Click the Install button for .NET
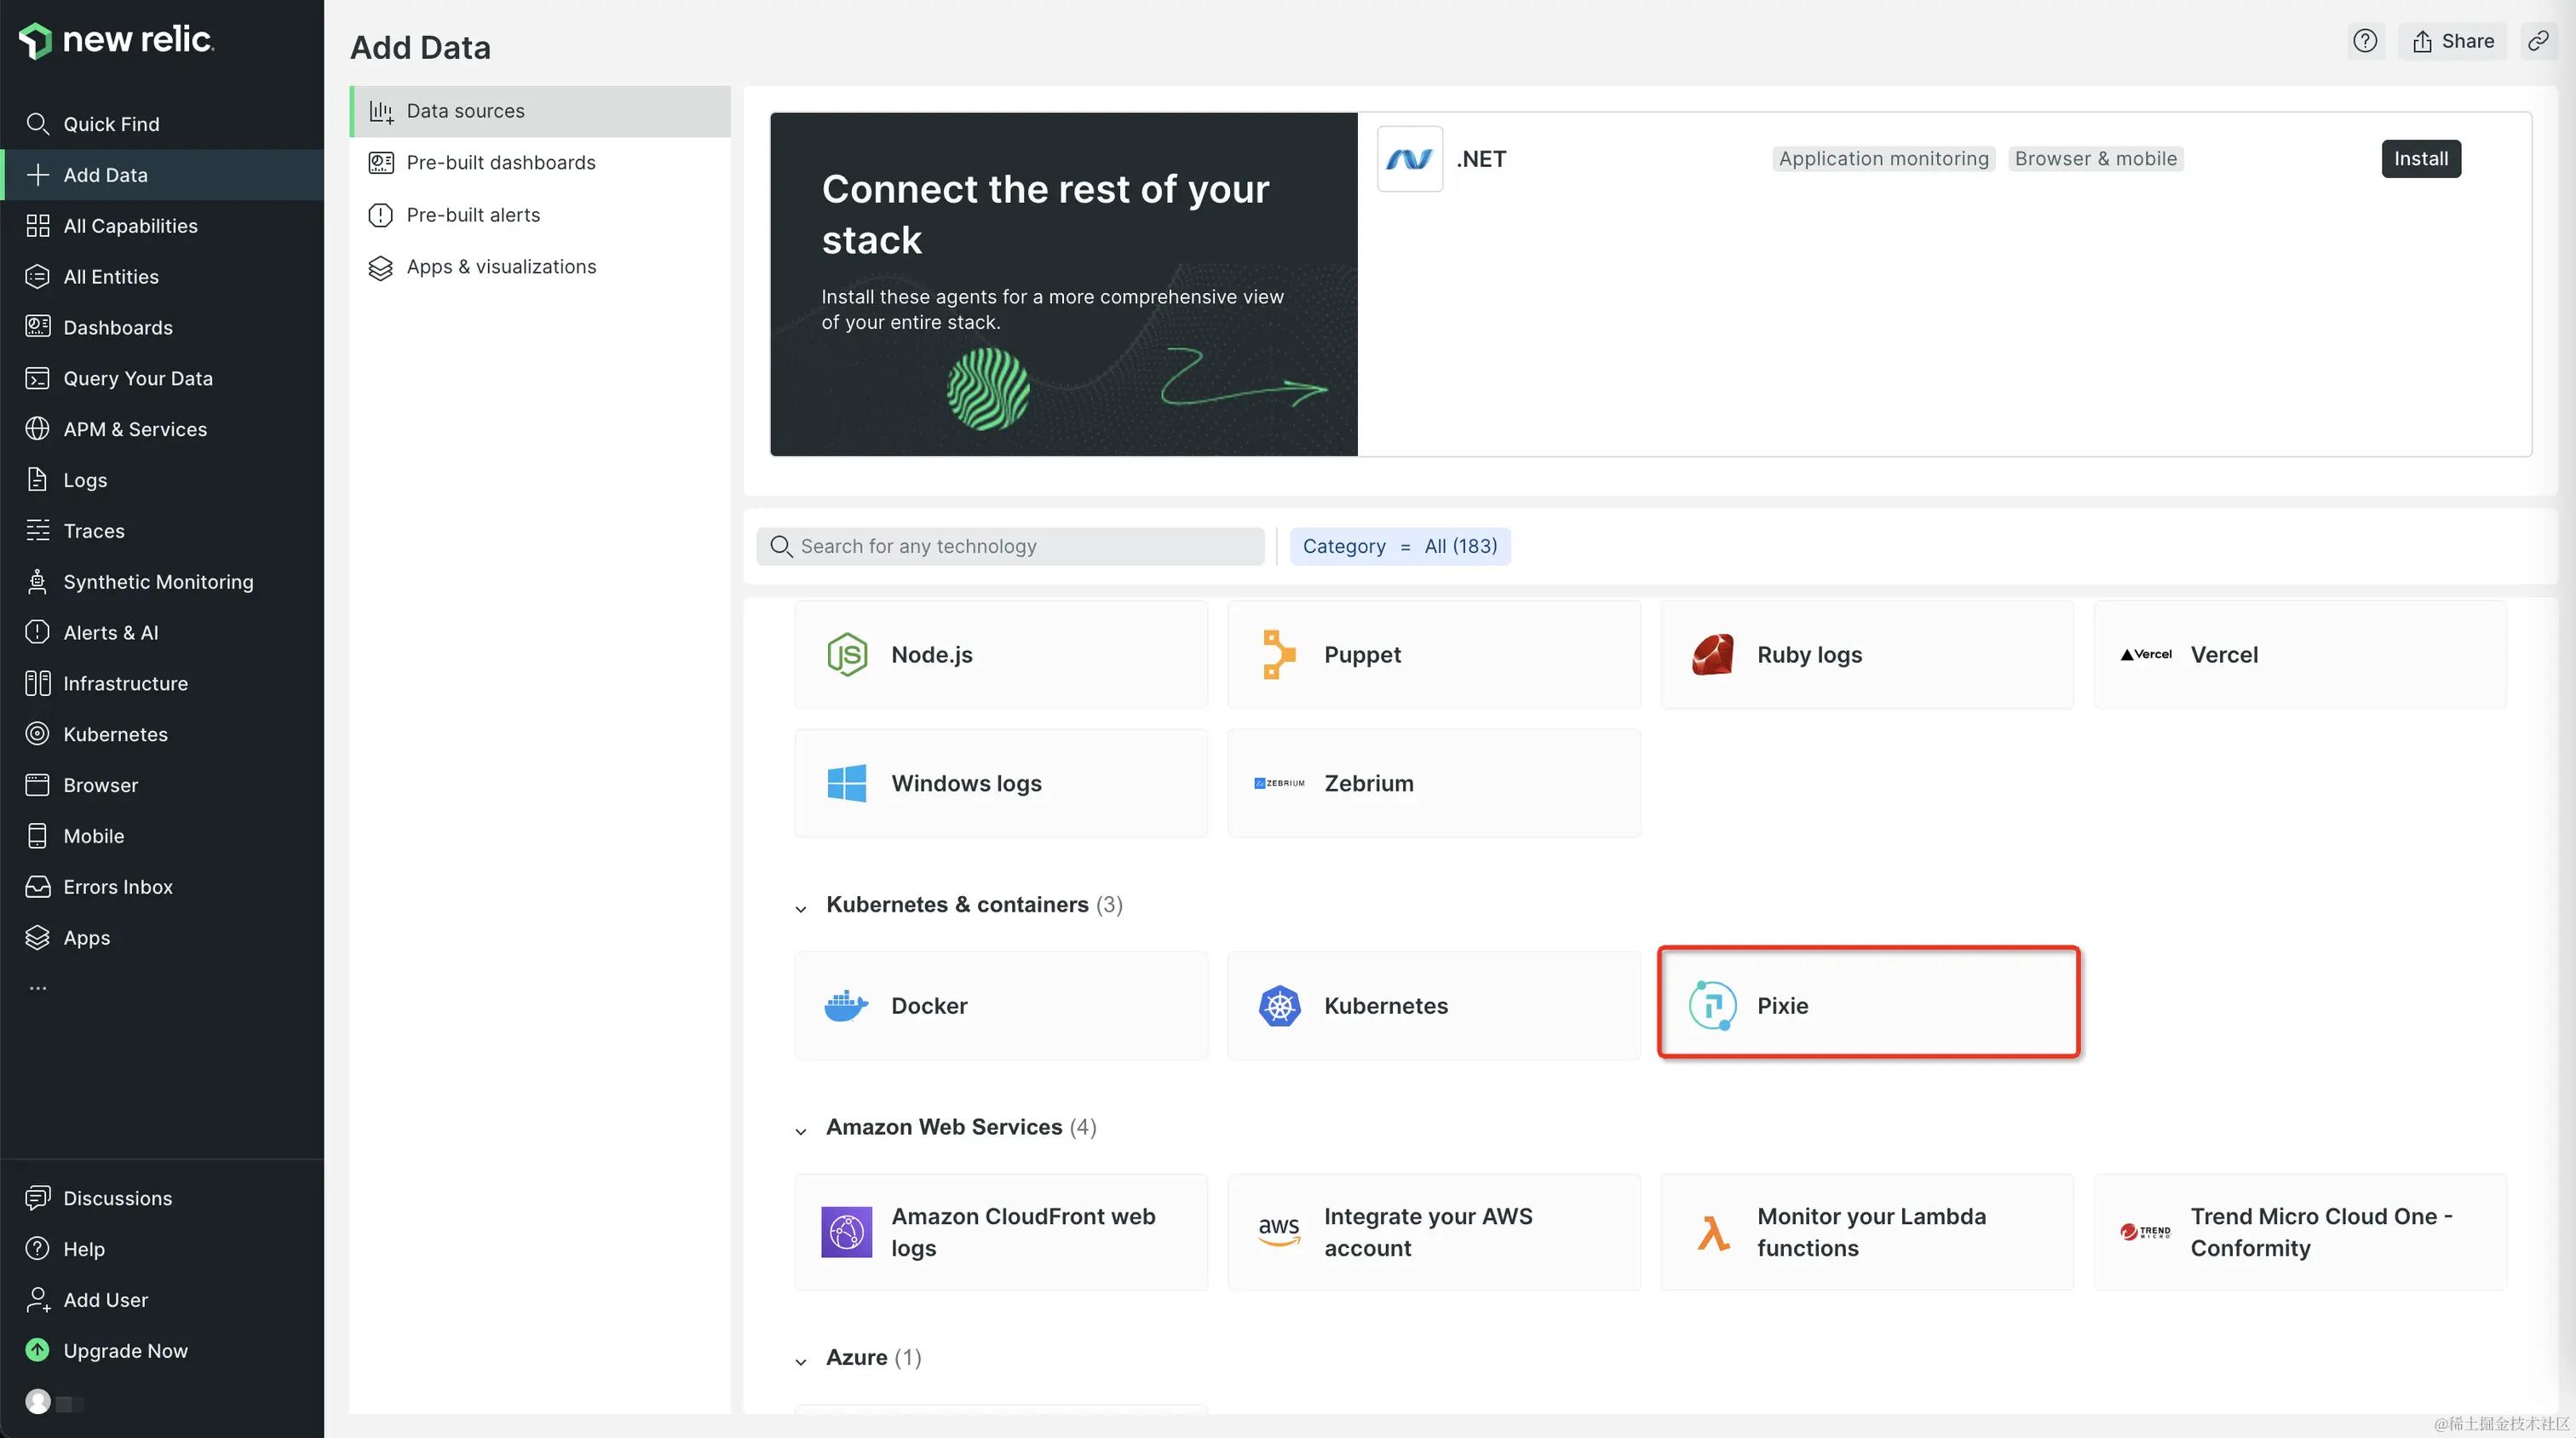This screenshot has width=2576, height=1438. (2420, 159)
